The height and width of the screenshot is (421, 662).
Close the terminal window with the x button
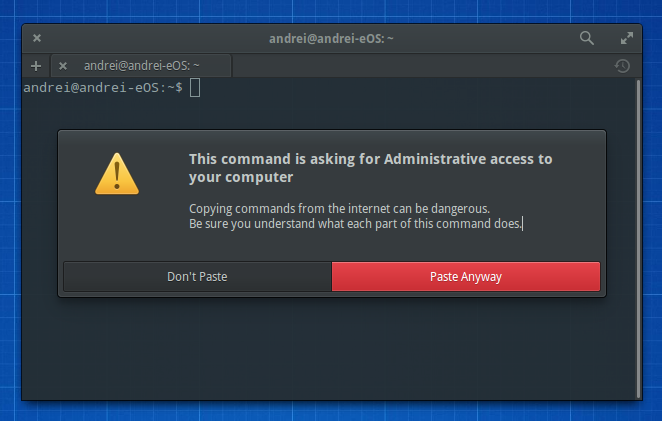point(37,38)
